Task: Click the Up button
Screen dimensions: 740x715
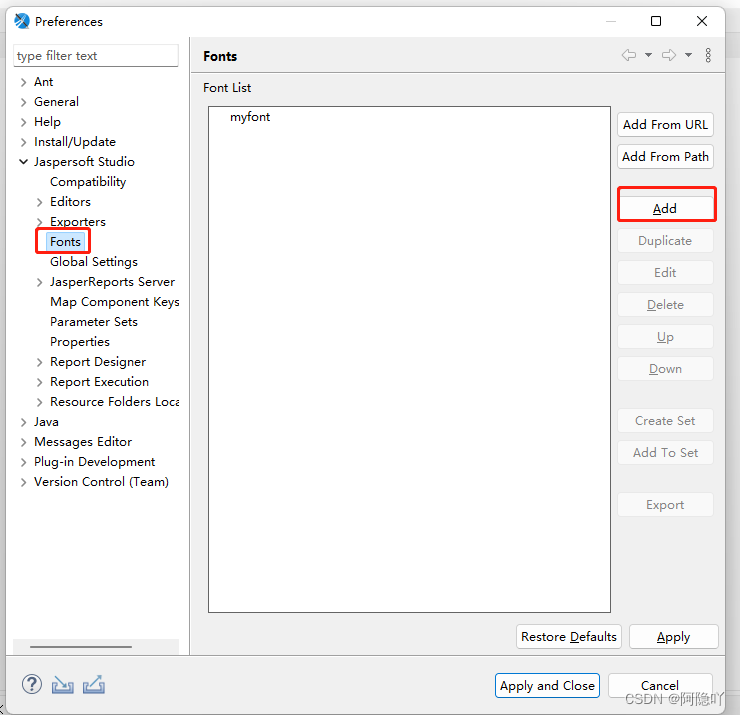Action: coord(665,336)
